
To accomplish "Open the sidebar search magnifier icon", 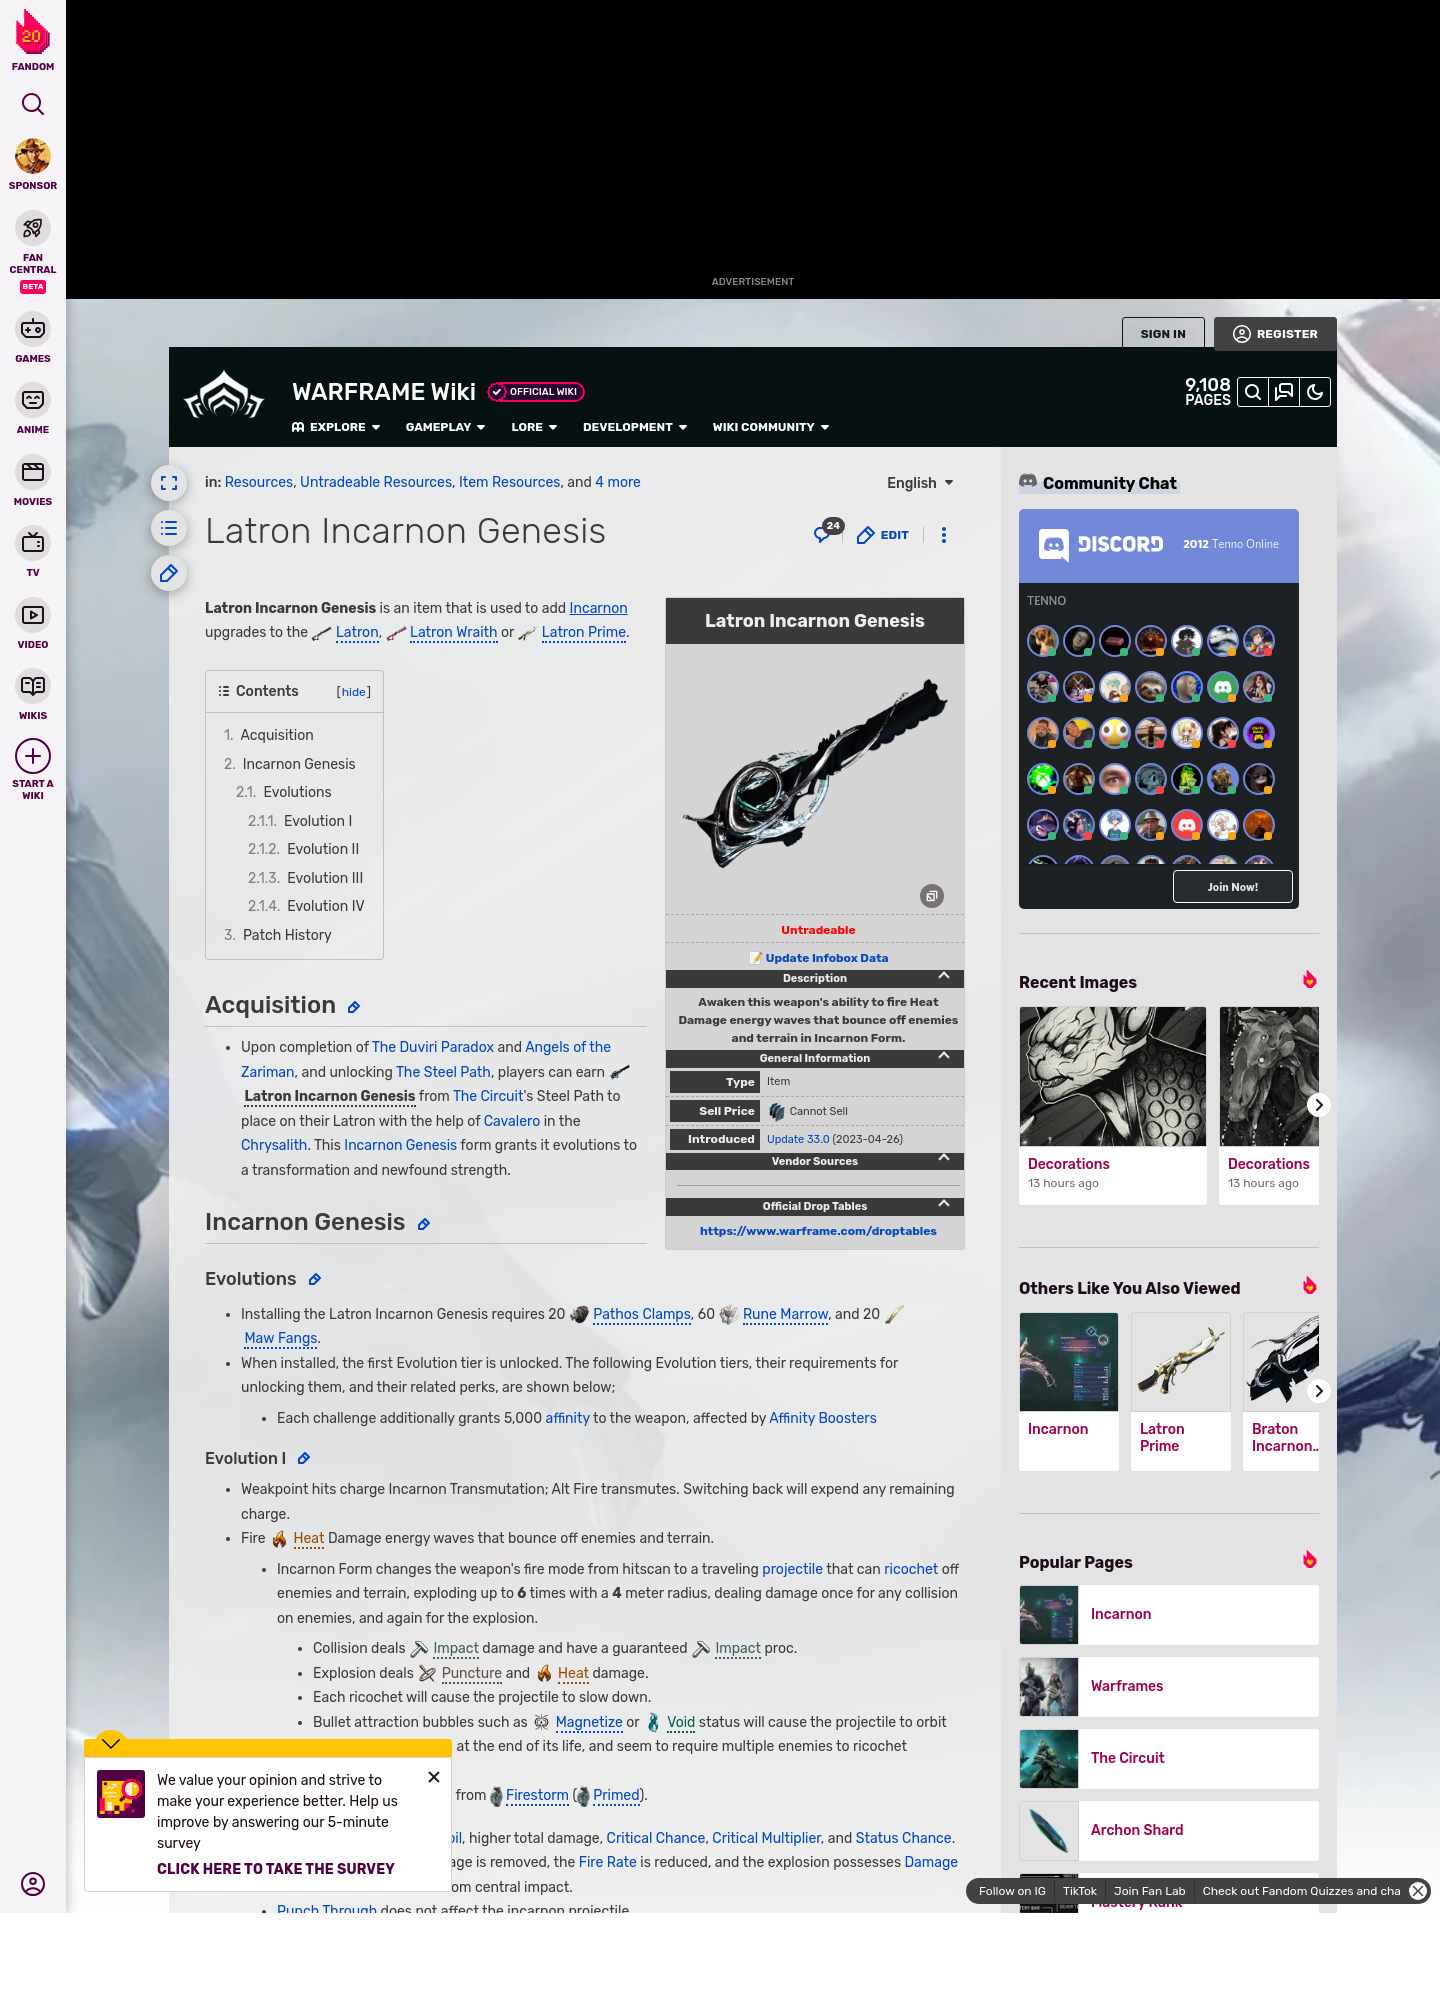I will [x=33, y=104].
